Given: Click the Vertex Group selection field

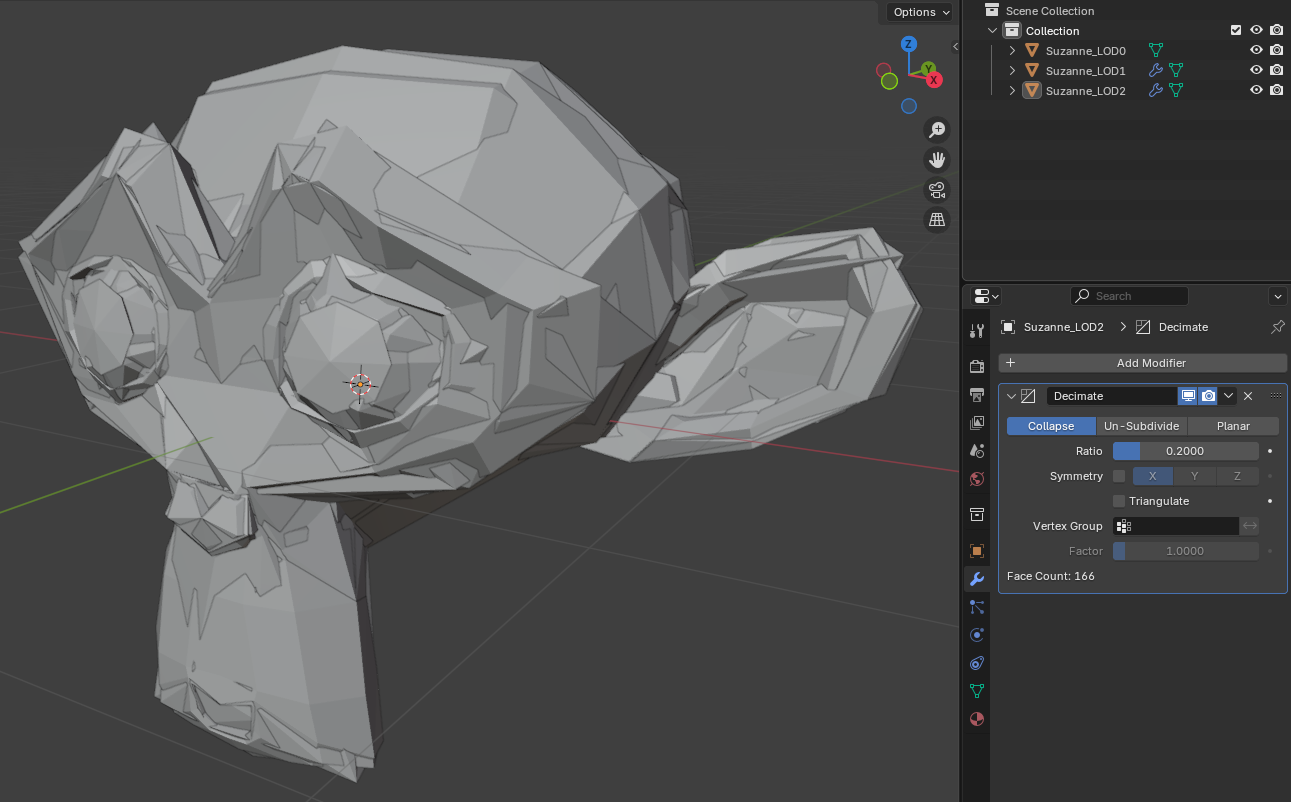Looking at the screenshot, I should [1176, 526].
